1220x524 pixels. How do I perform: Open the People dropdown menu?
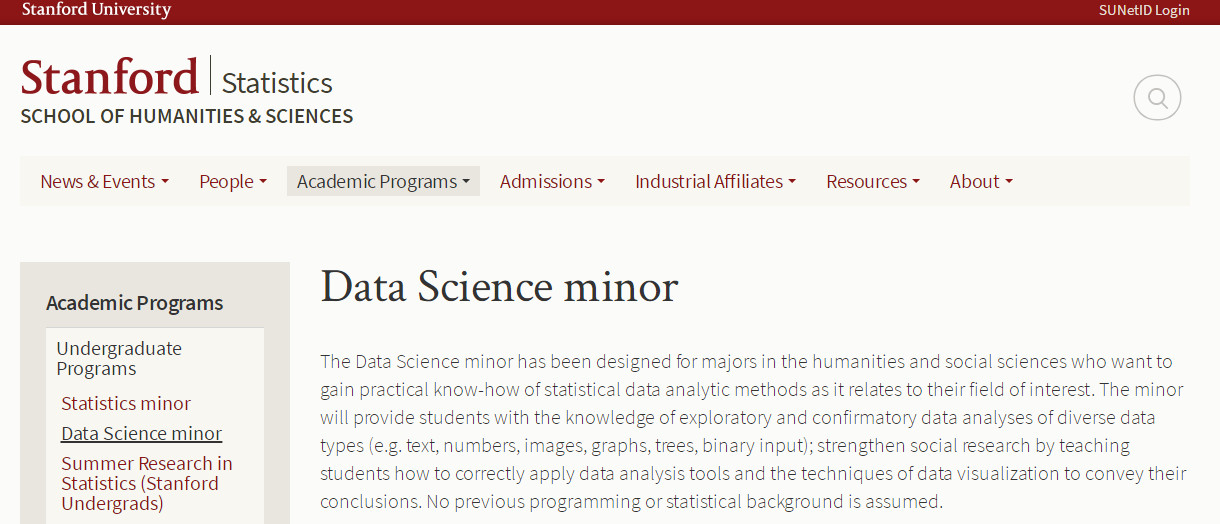(233, 181)
